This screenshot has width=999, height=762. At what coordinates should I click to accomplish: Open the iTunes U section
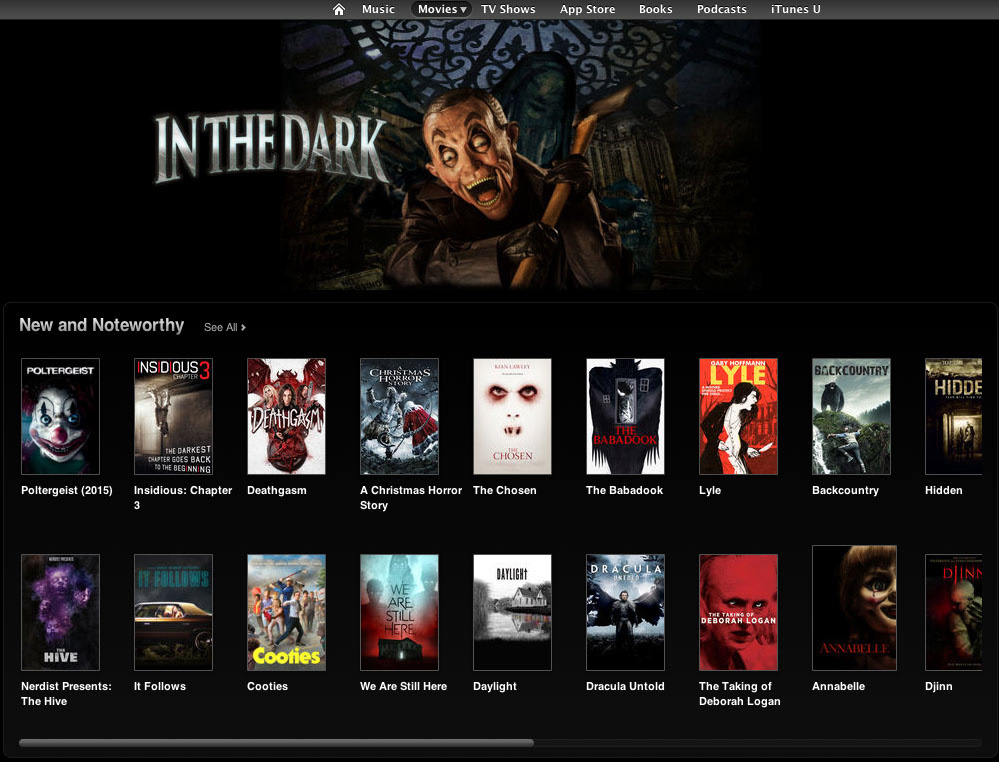796,10
